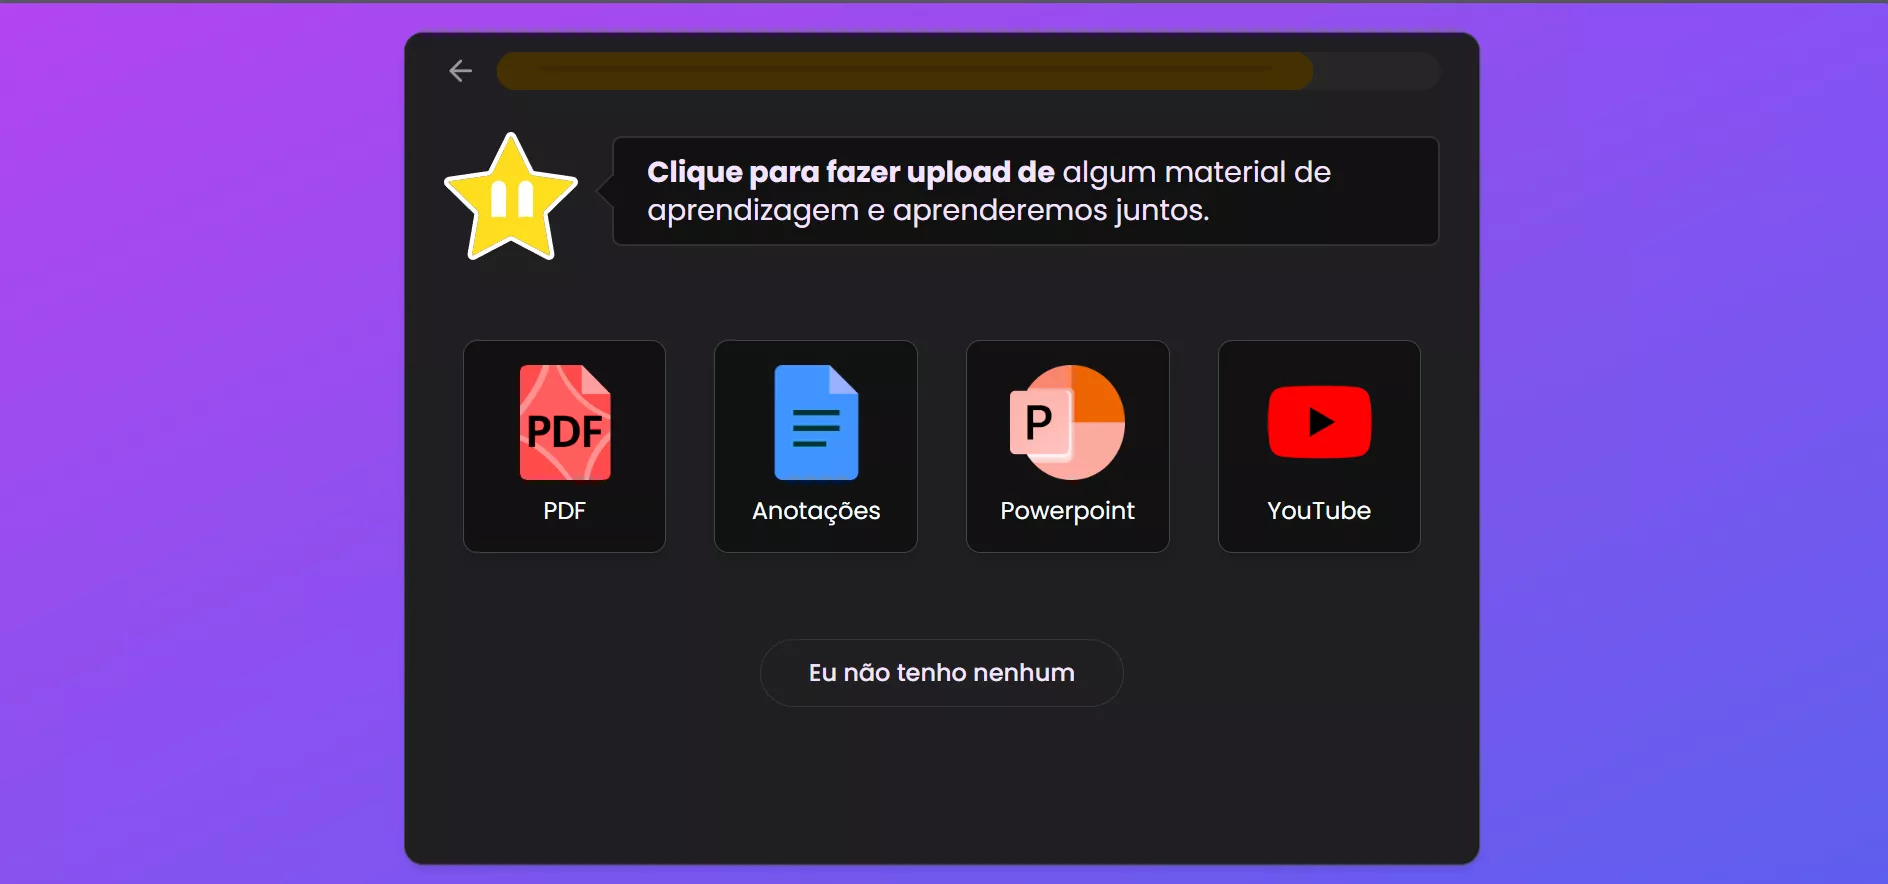Image resolution: width=1888 pixels, height=884 pixels.
Task: Click the 'Eu não tenho nenhum' button
Action: point(942,673)
